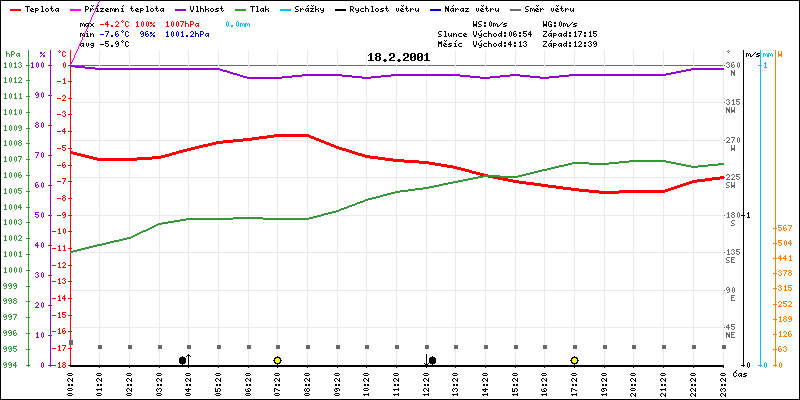This screenshot has height=400, width=800.
Task: Click the black moonset marker near 12:20
Action: click(432, 360)
